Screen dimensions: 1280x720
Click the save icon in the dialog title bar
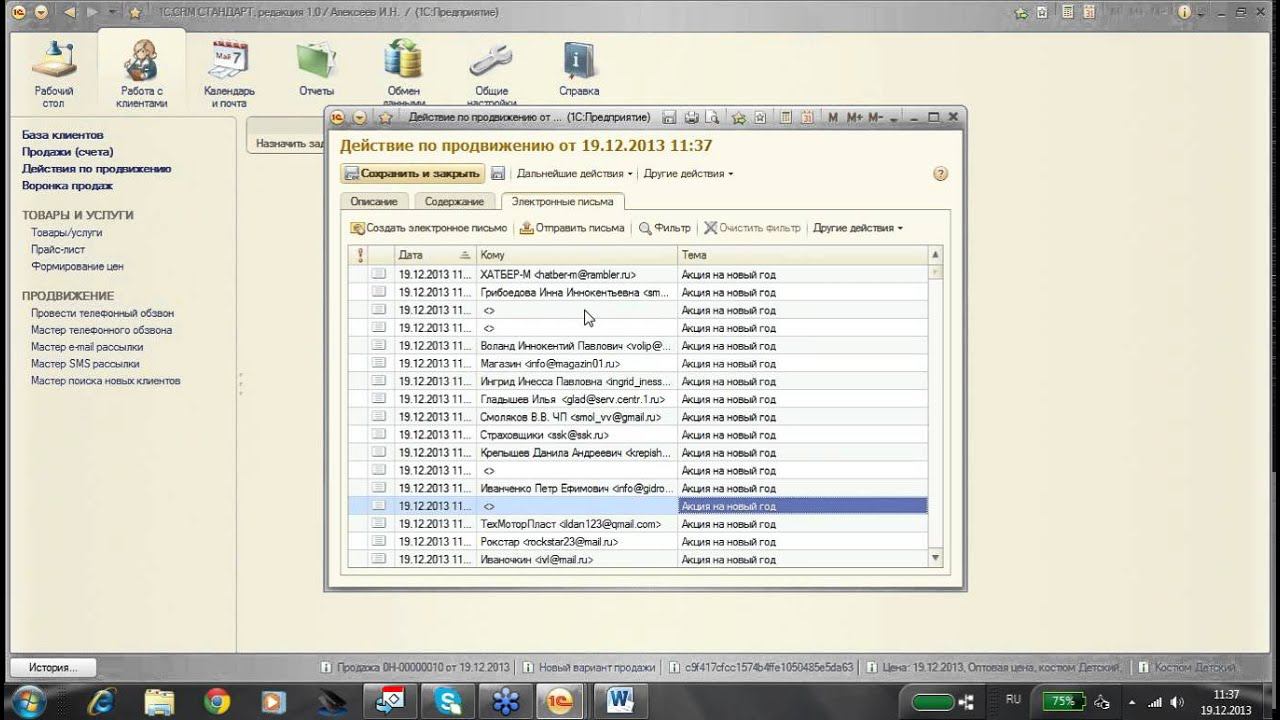(x=669, y=118)
